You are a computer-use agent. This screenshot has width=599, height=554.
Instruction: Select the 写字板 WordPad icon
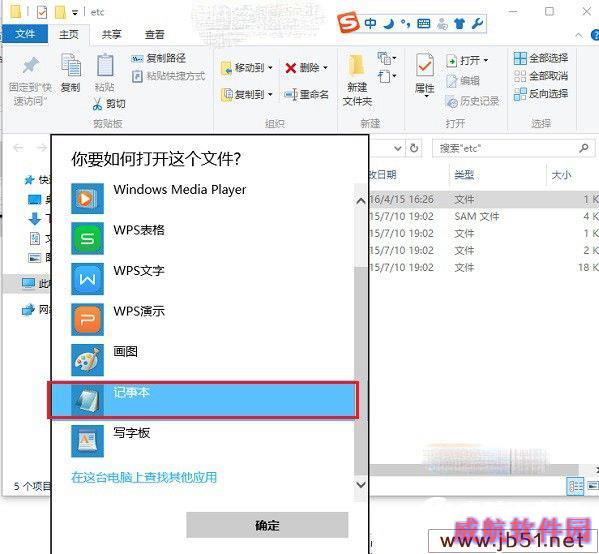pos(87,441)
